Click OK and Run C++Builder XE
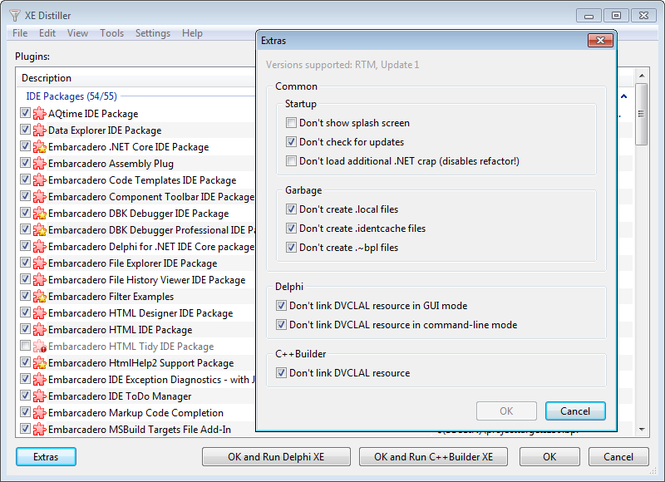This screenshot has height=482, width=665. click(x=433, y=457)
